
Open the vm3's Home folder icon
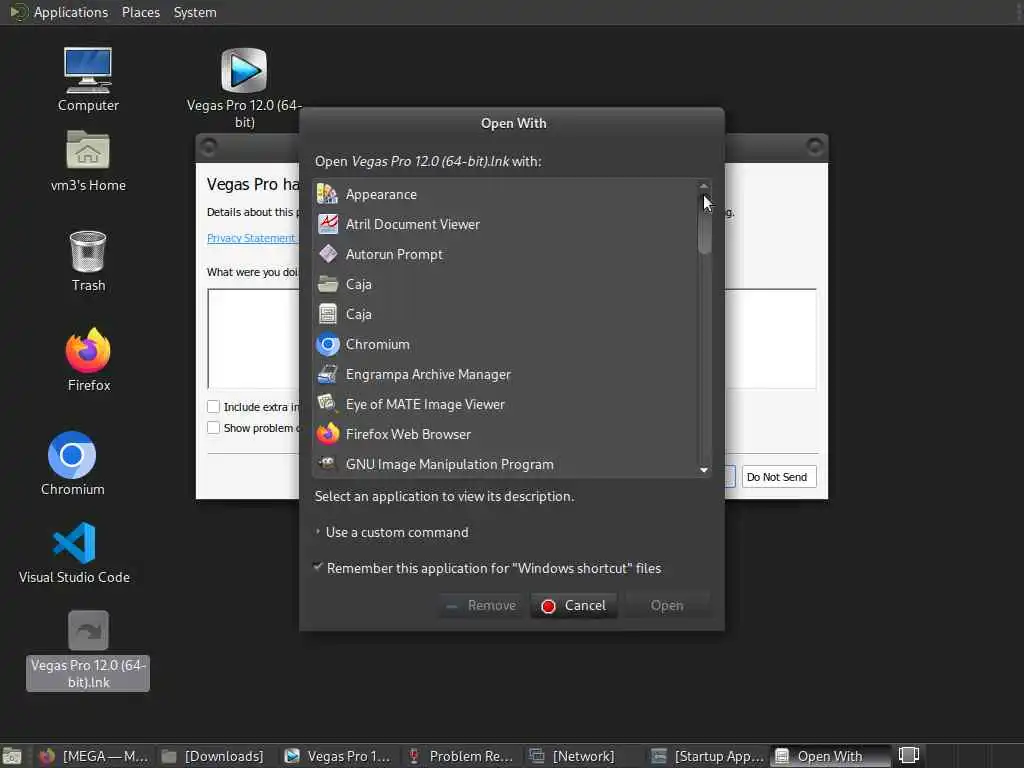(x=88, y=150)
